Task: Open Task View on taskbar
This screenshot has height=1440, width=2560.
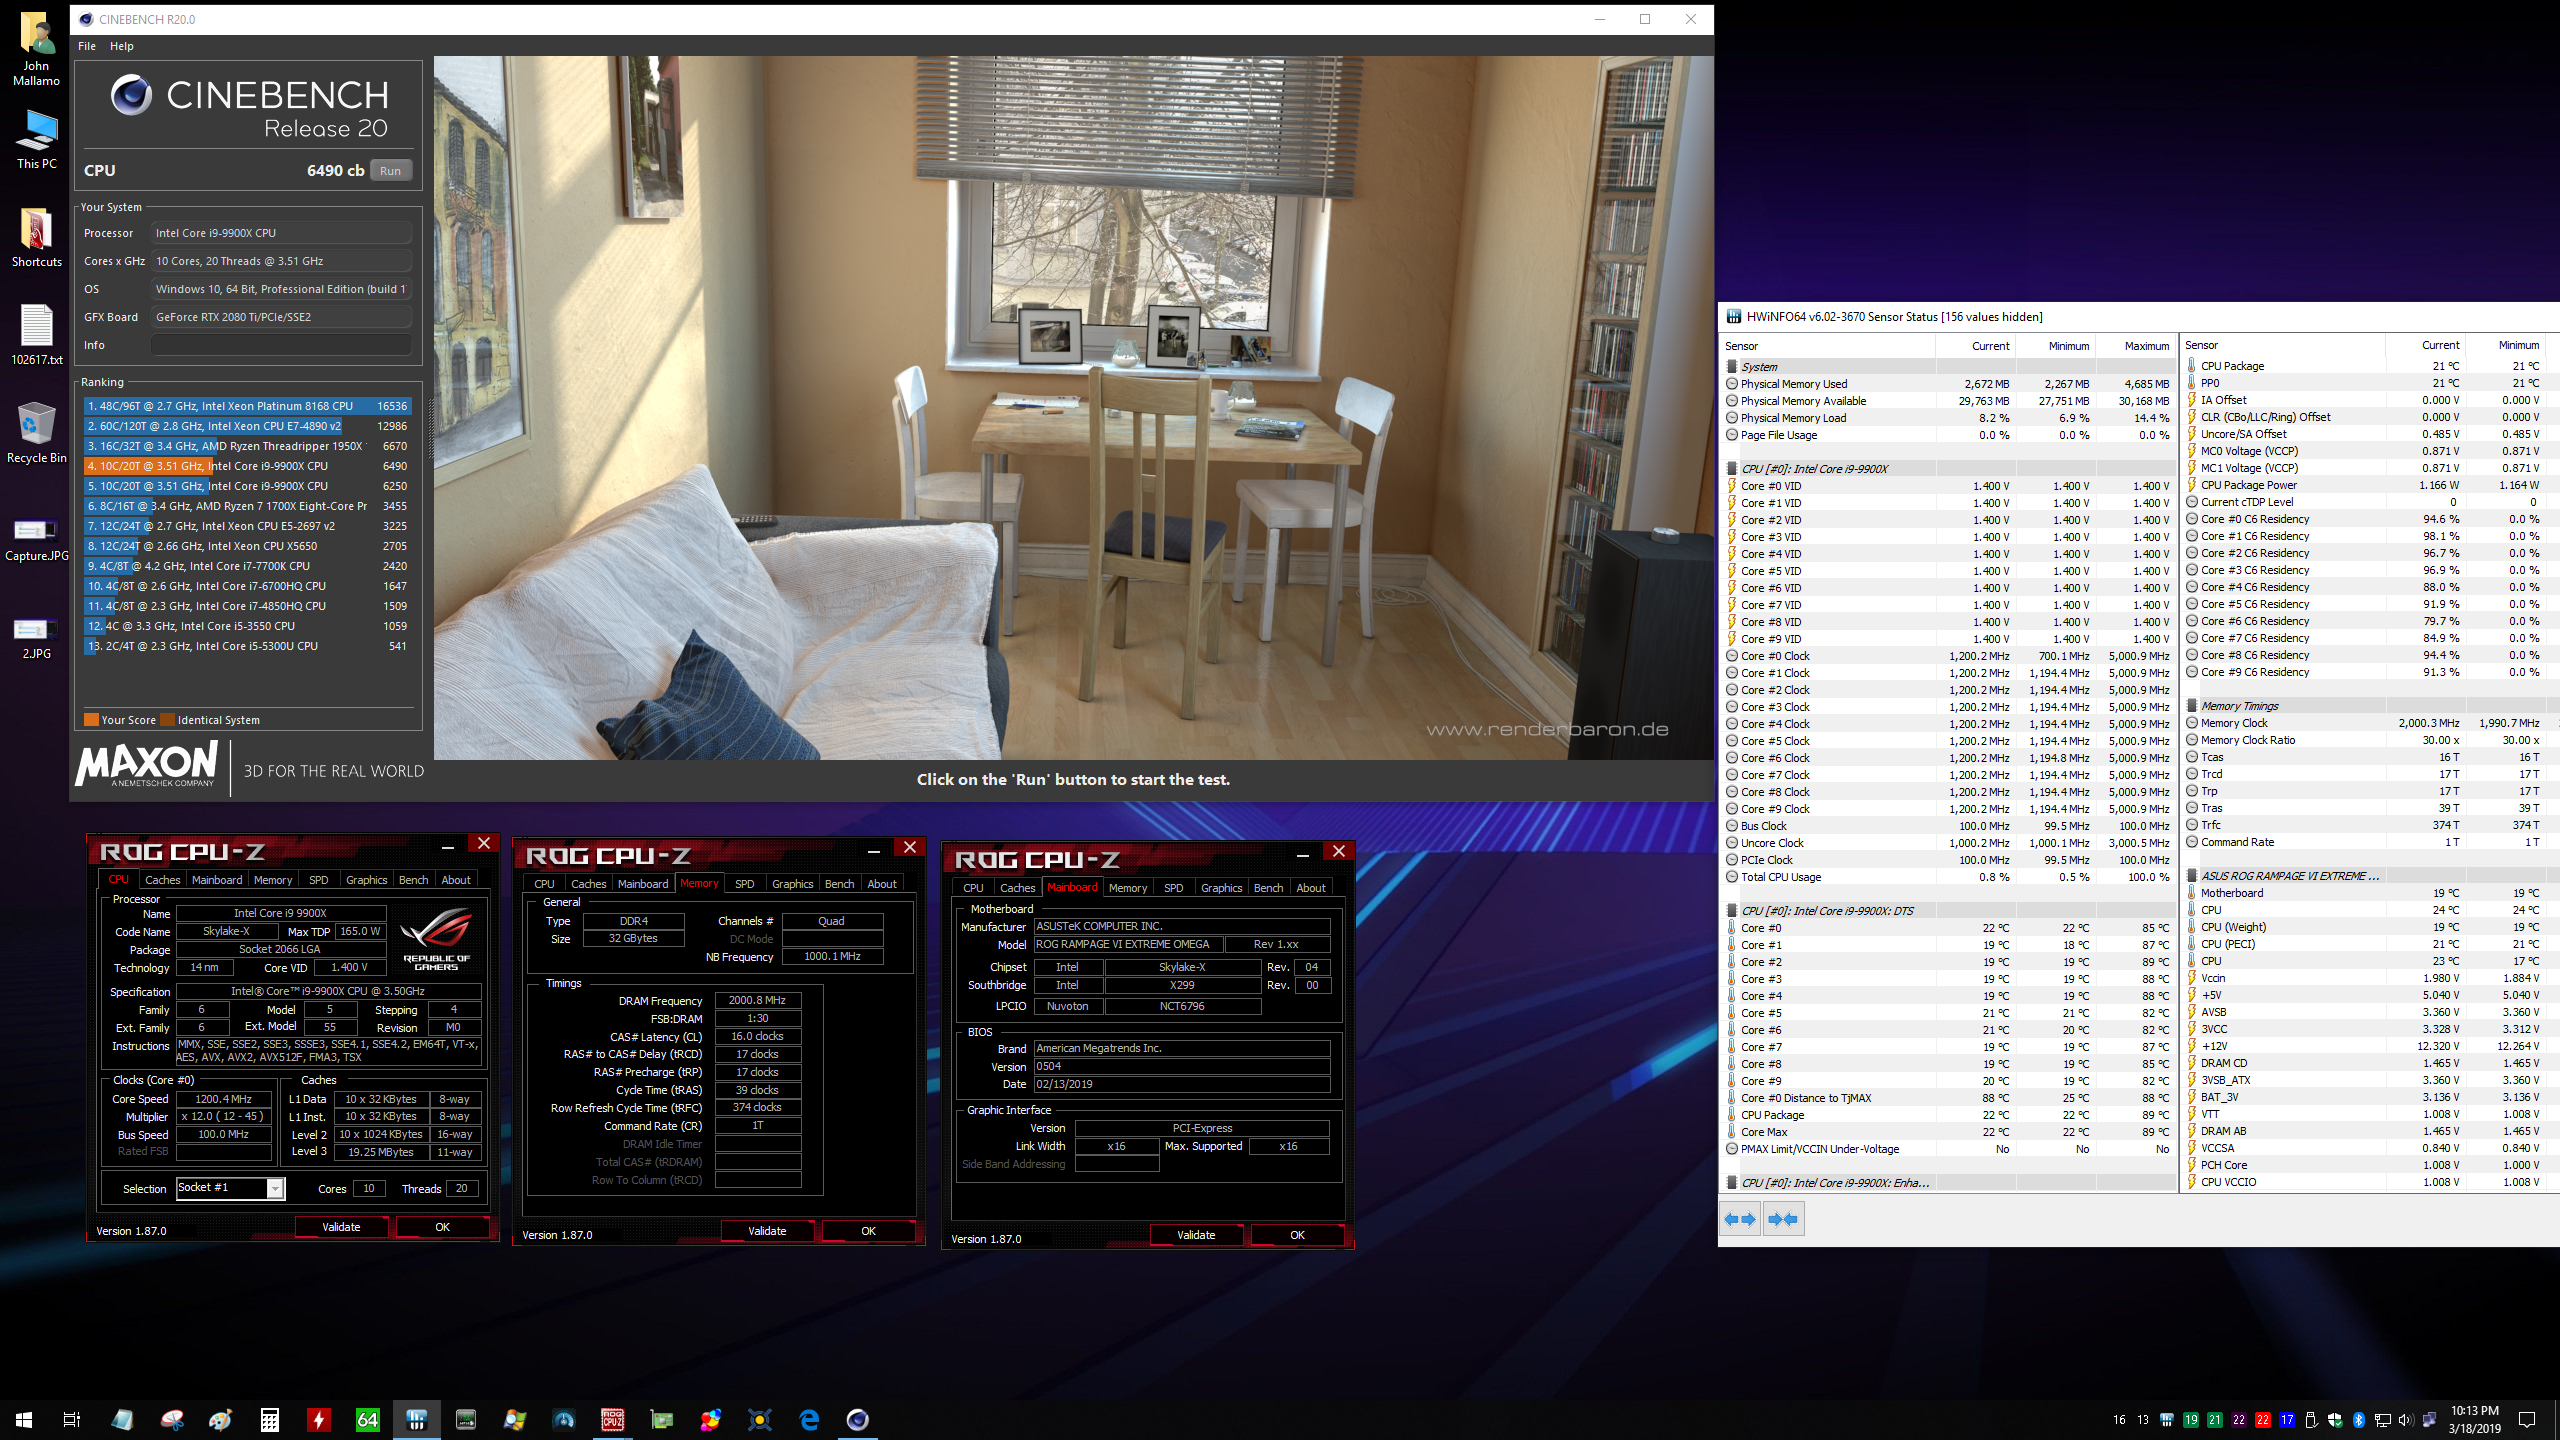Action: coord(72,1419)
